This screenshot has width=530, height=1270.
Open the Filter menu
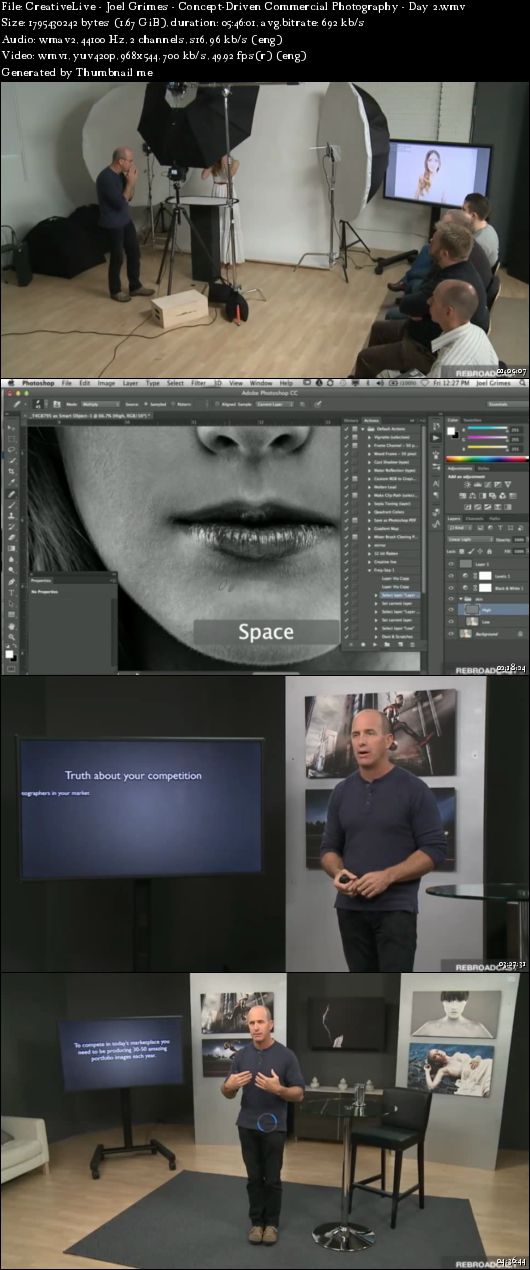198,383
